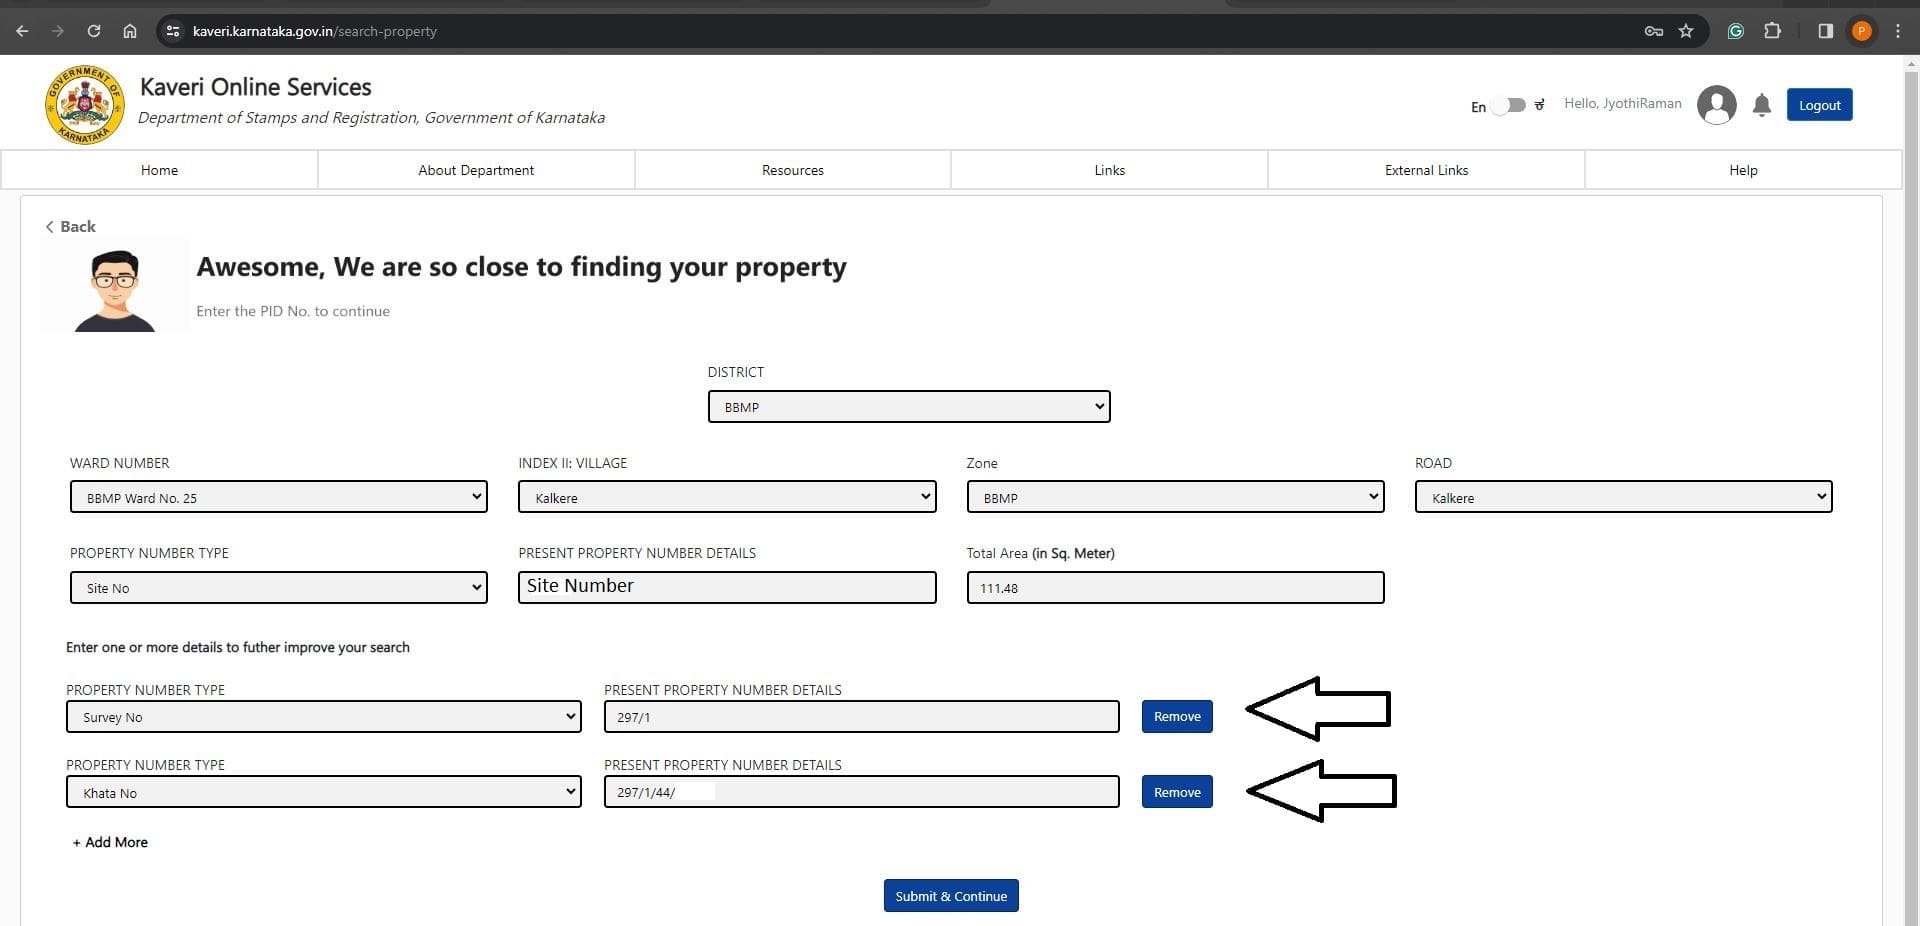Viewport: 1920px width, 926px height.
Task: Expand the DISTRICT dropdown showing BBMP
Action: (908, 407)
